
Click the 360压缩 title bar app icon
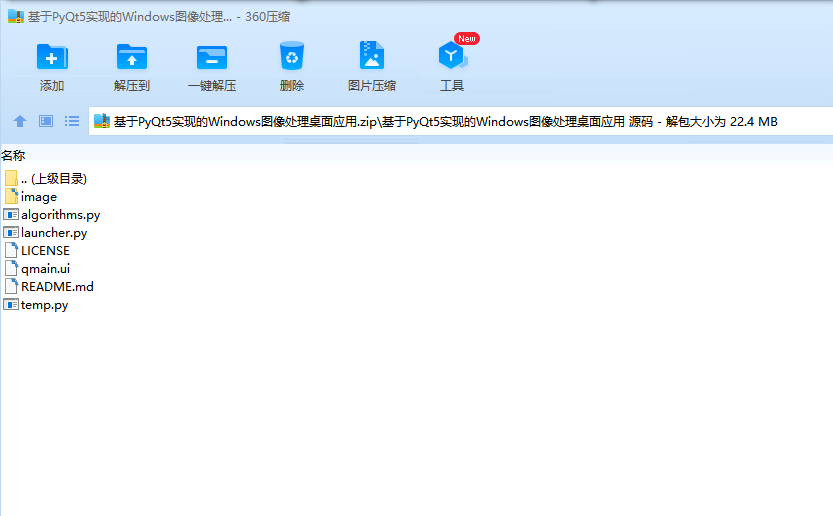pyautogui.click(x=16, y=16)
